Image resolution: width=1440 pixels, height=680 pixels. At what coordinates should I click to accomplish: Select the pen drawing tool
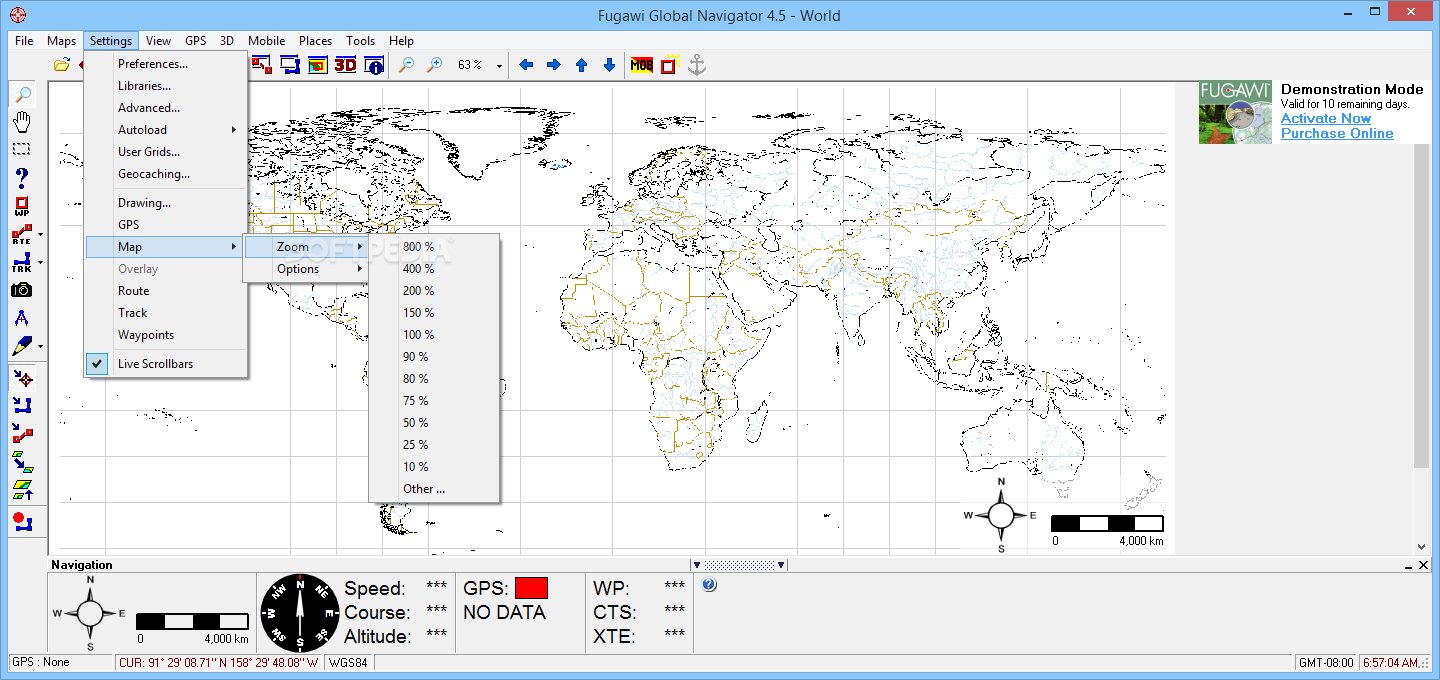click(x=22, y=346)
